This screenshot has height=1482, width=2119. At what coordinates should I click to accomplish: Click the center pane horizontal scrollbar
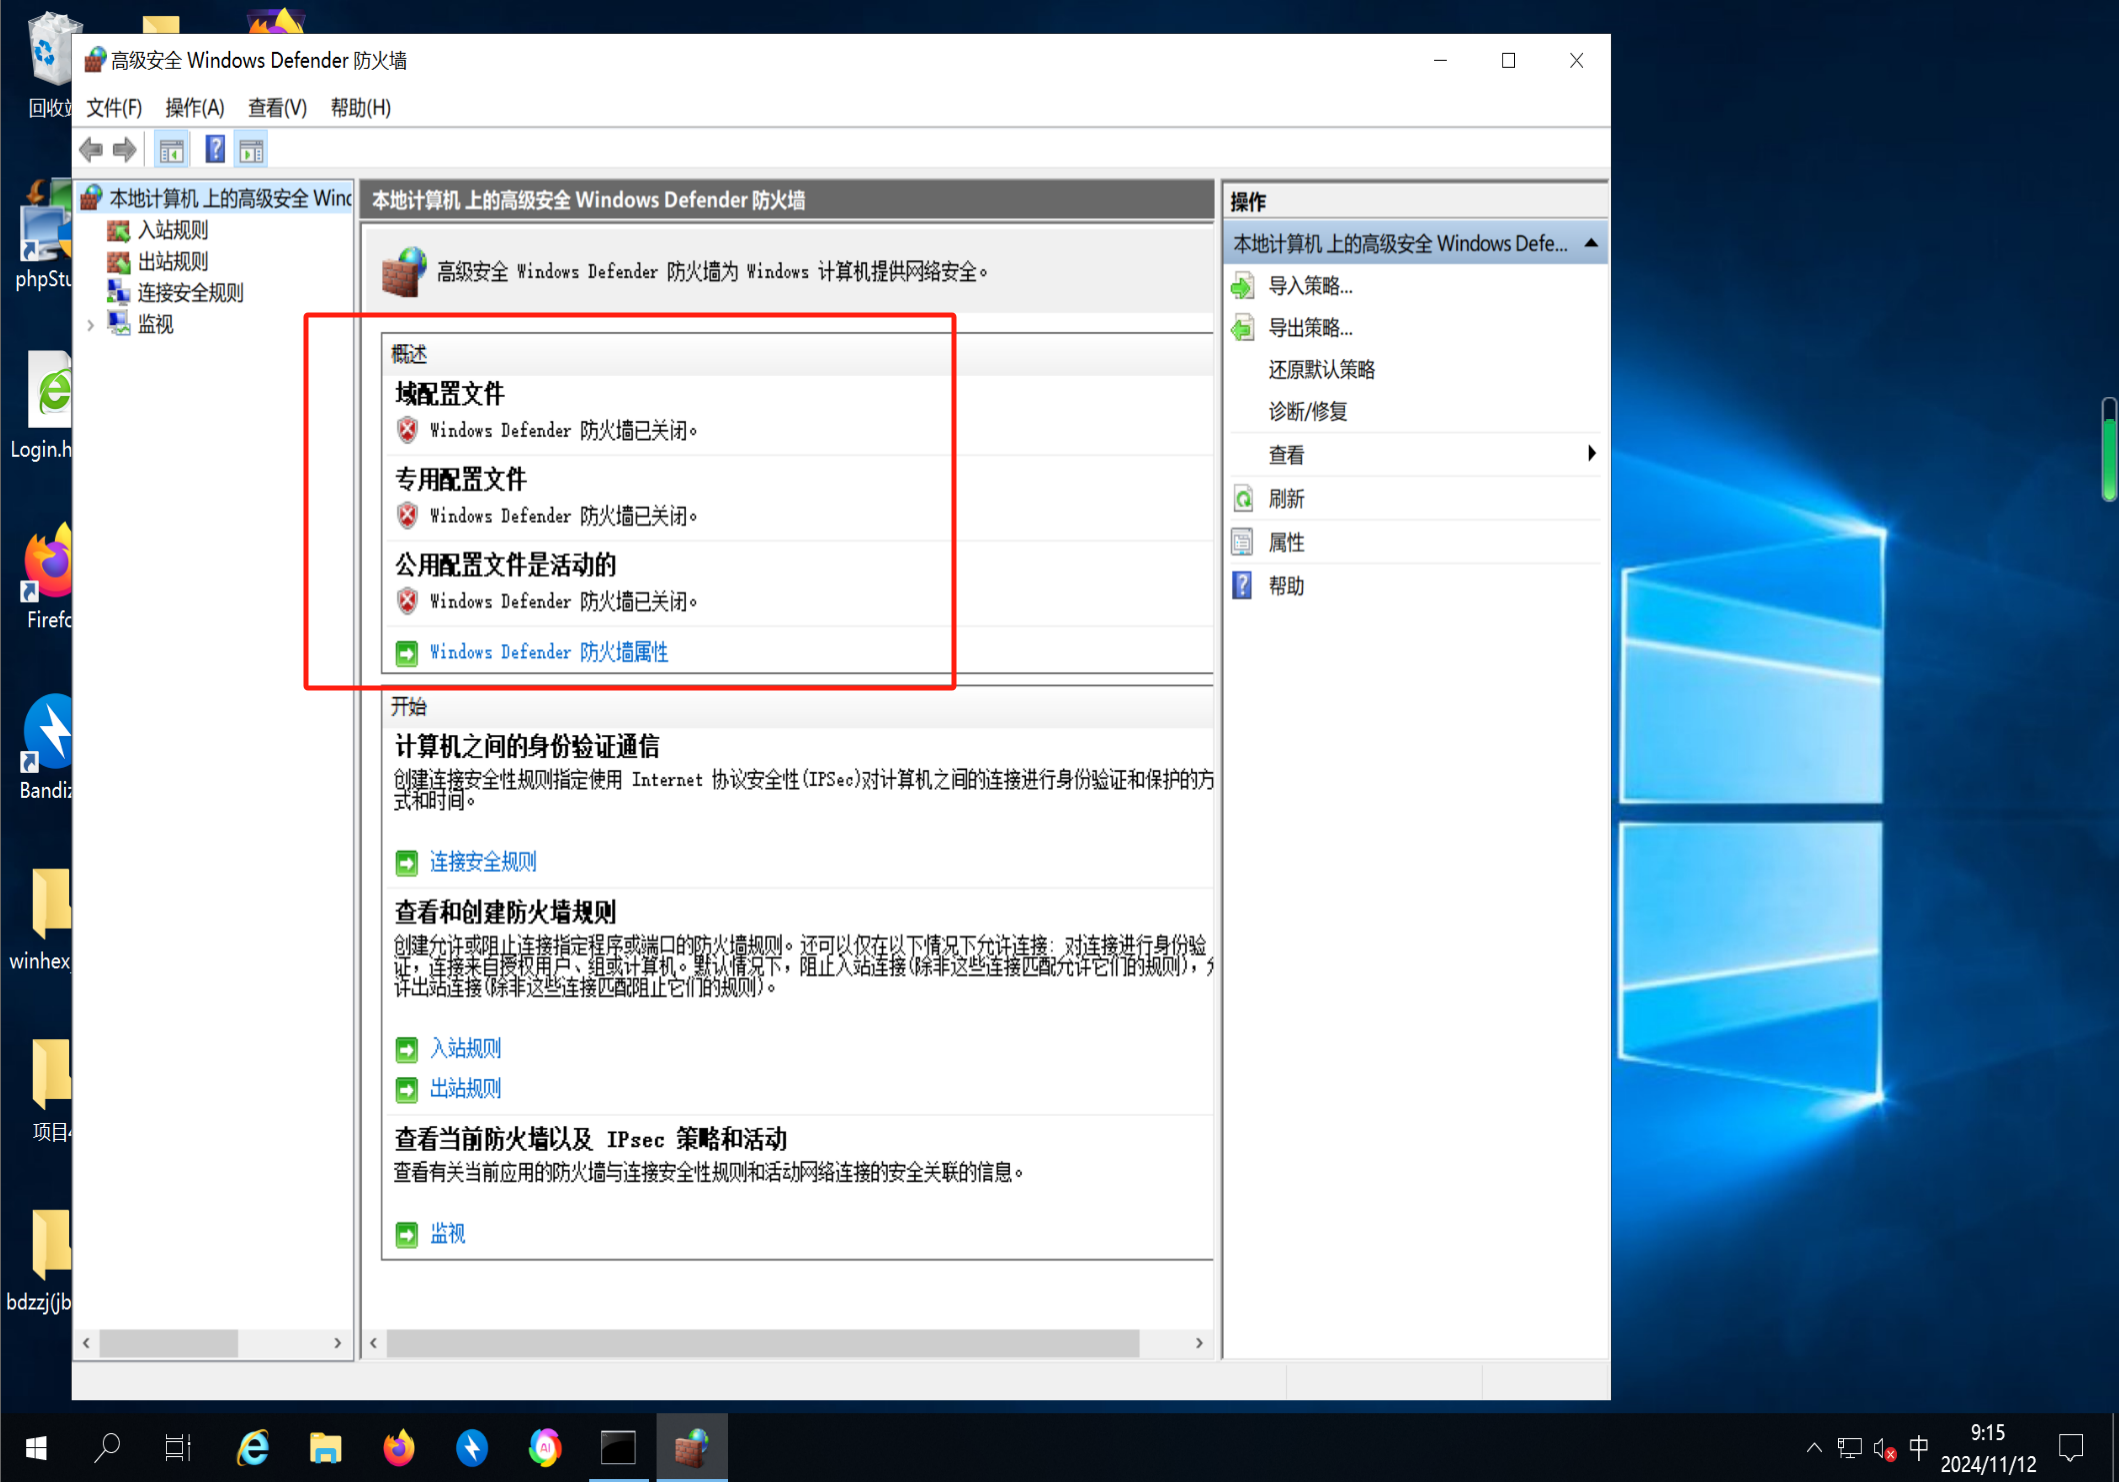coord(763,1343)
